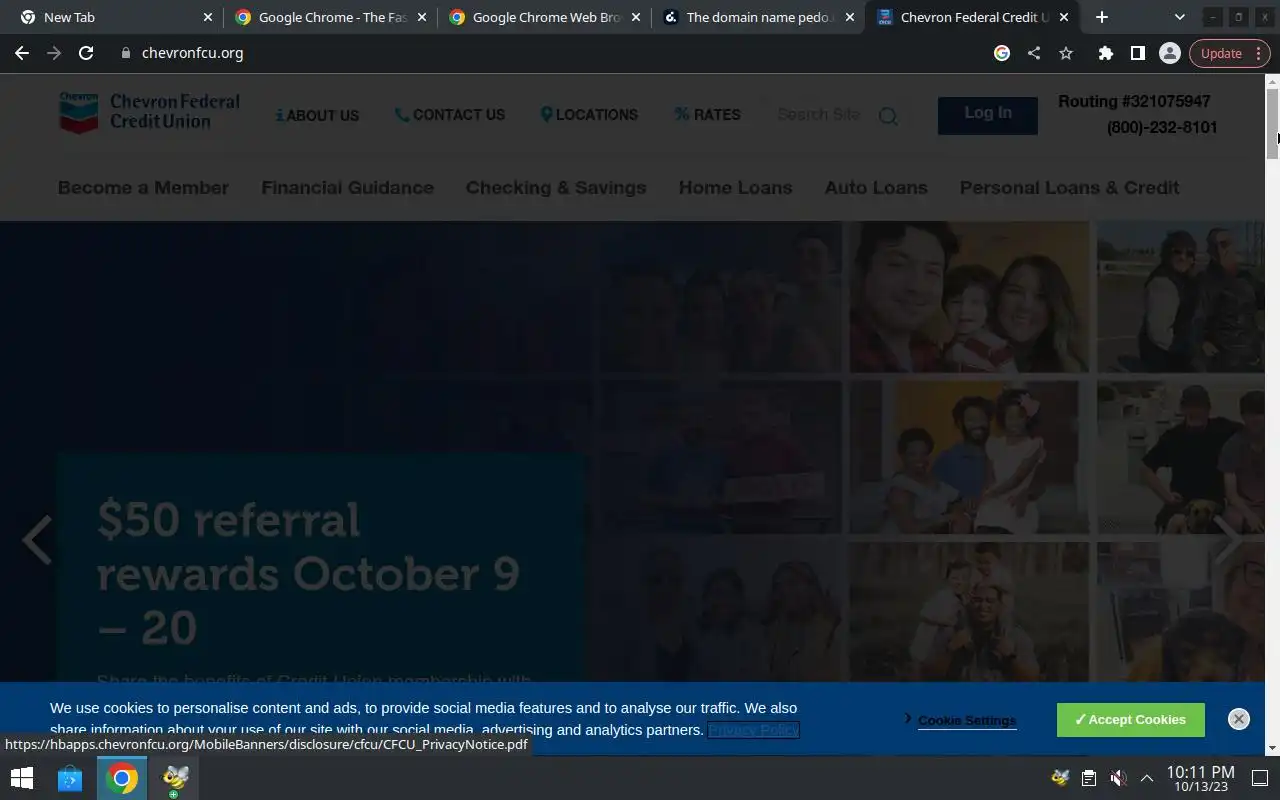
Task: Click the Chevron Federal Credit Union logo
Action: pyautogui.click(x=149, y=112)
